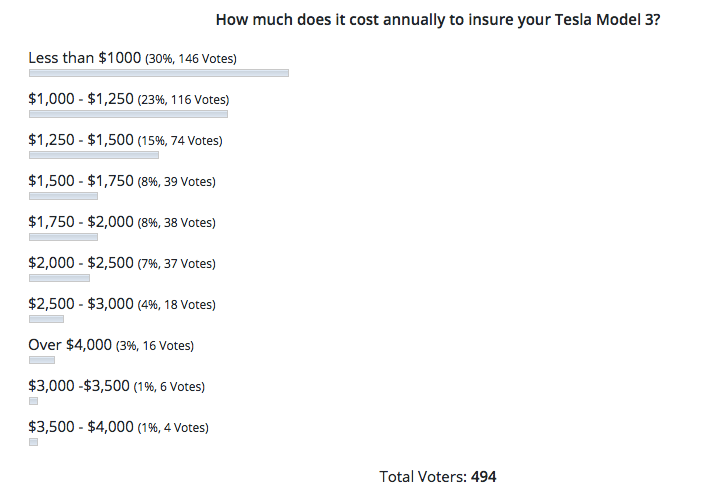Click the poll question title text
This screenshot has height=490, width=720.
(437, 20)
